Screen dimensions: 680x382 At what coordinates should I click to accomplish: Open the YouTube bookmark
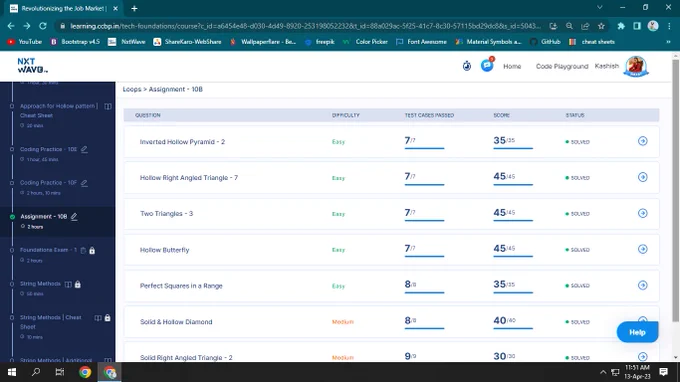click(x=25, y=42)
